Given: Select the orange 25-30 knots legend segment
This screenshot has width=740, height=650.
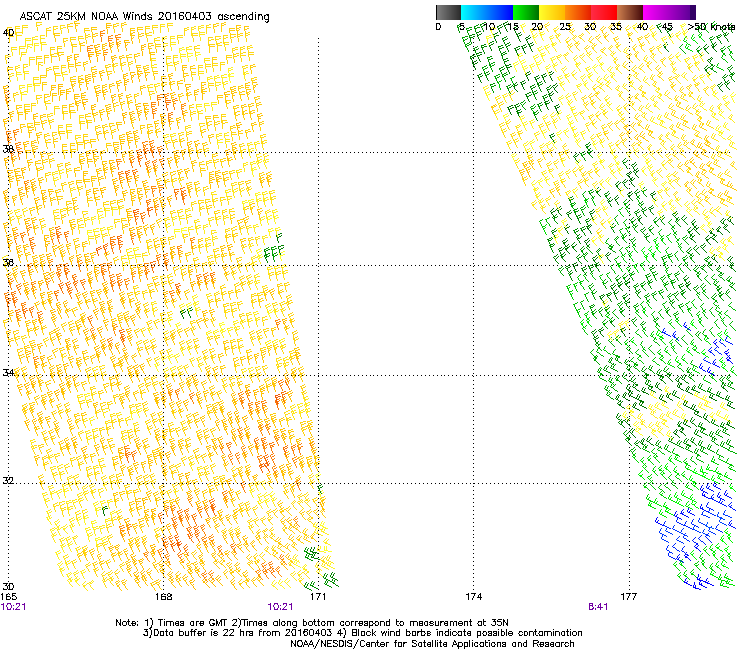Looking at the screenshot, I should tap(578, 12).
